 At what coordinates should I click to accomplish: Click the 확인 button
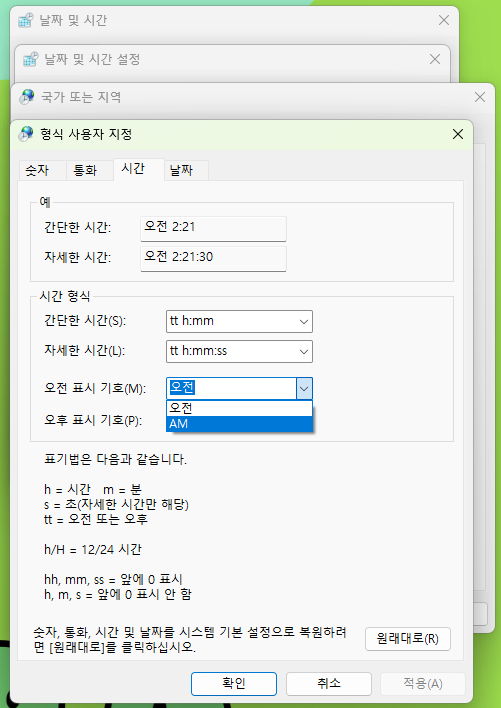coord(234,684)
